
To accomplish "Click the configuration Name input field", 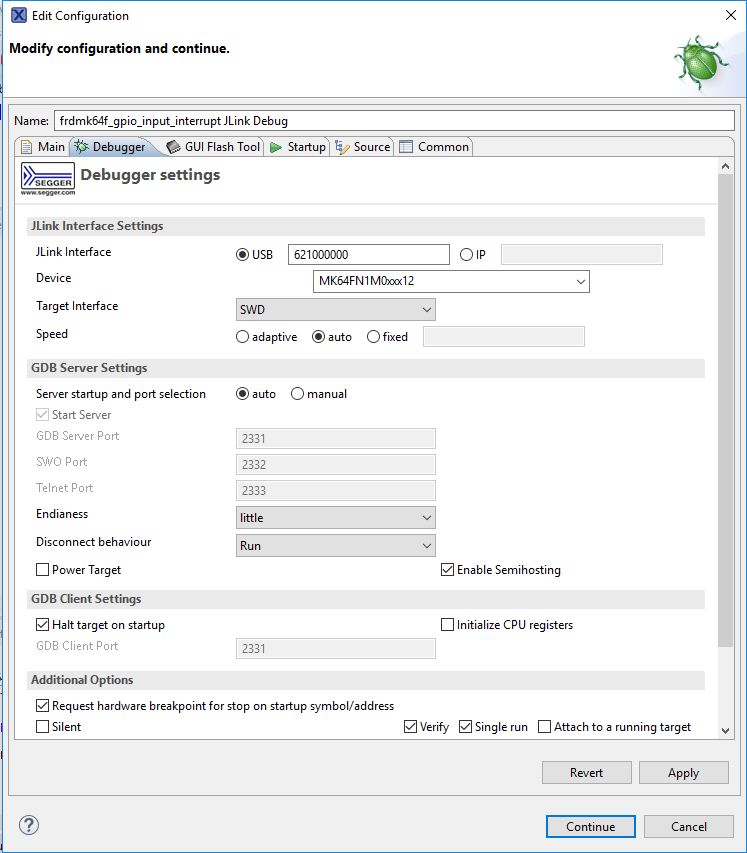I will coord(394,121).
